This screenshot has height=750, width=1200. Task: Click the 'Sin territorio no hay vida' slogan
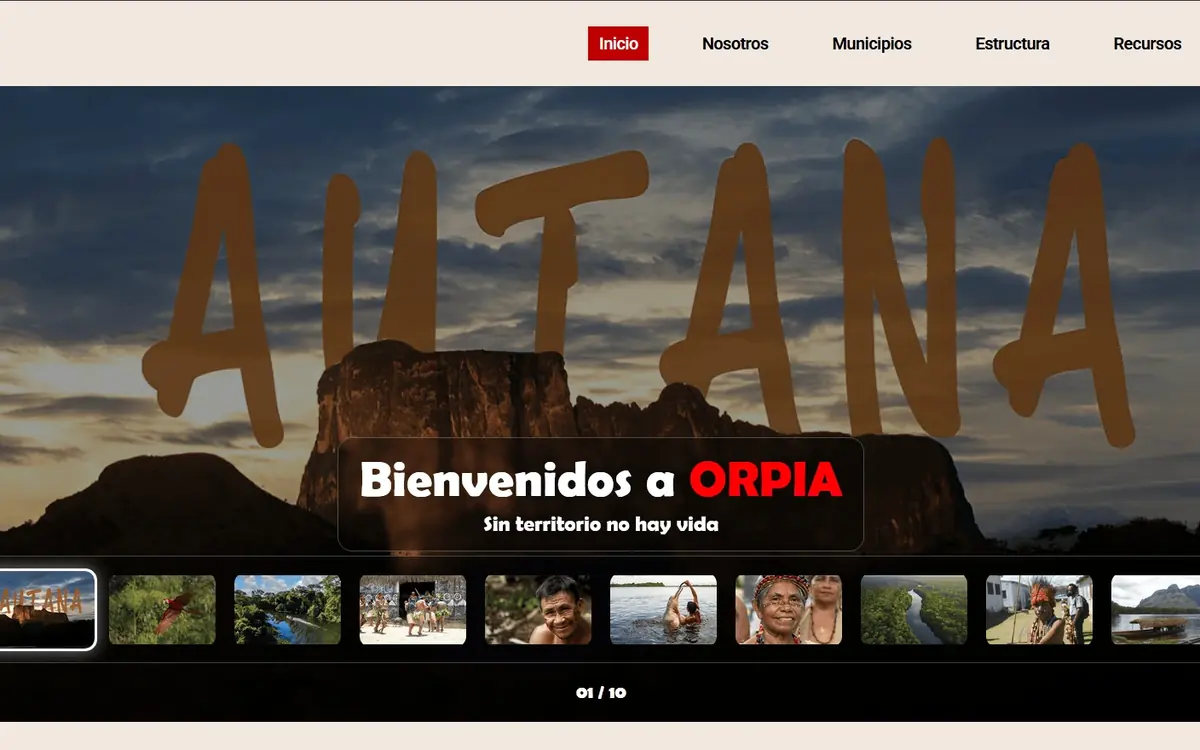coord(601,524)
